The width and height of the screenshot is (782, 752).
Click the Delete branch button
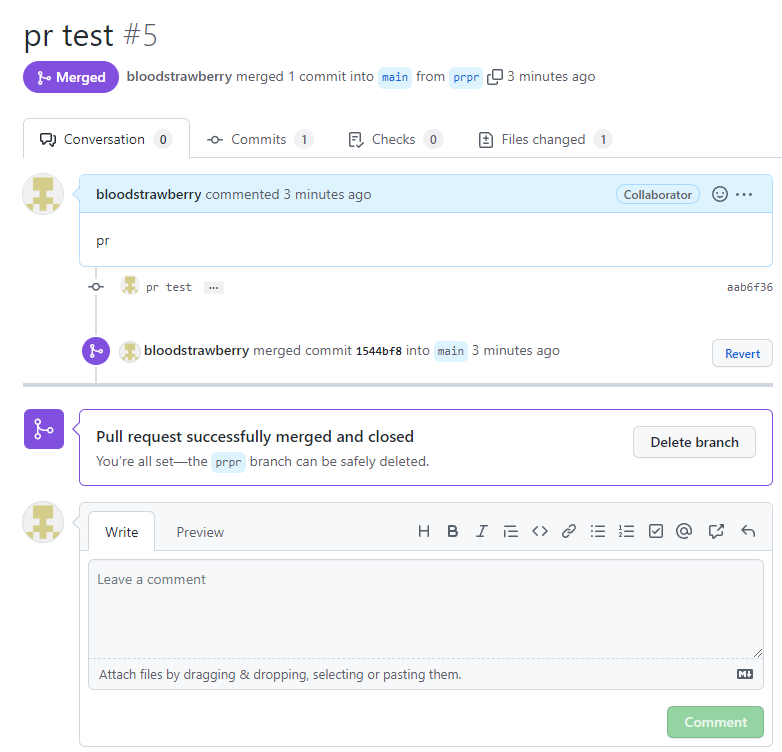694,442
